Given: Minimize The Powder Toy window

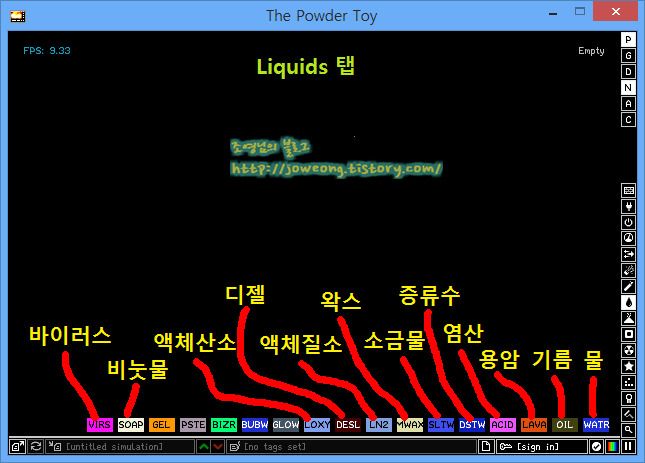Looking at the screenshot, I should (x=553, y=14).
